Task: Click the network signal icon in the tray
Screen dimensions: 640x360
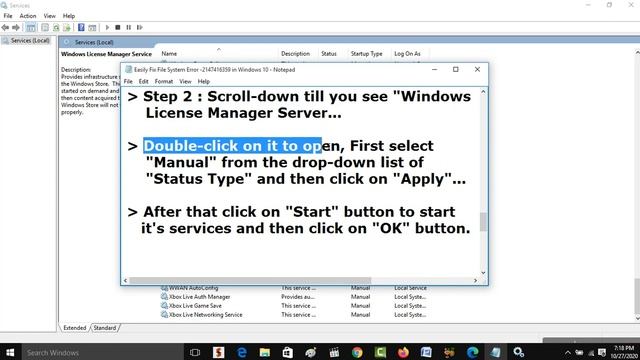Action: pos(591,352)
